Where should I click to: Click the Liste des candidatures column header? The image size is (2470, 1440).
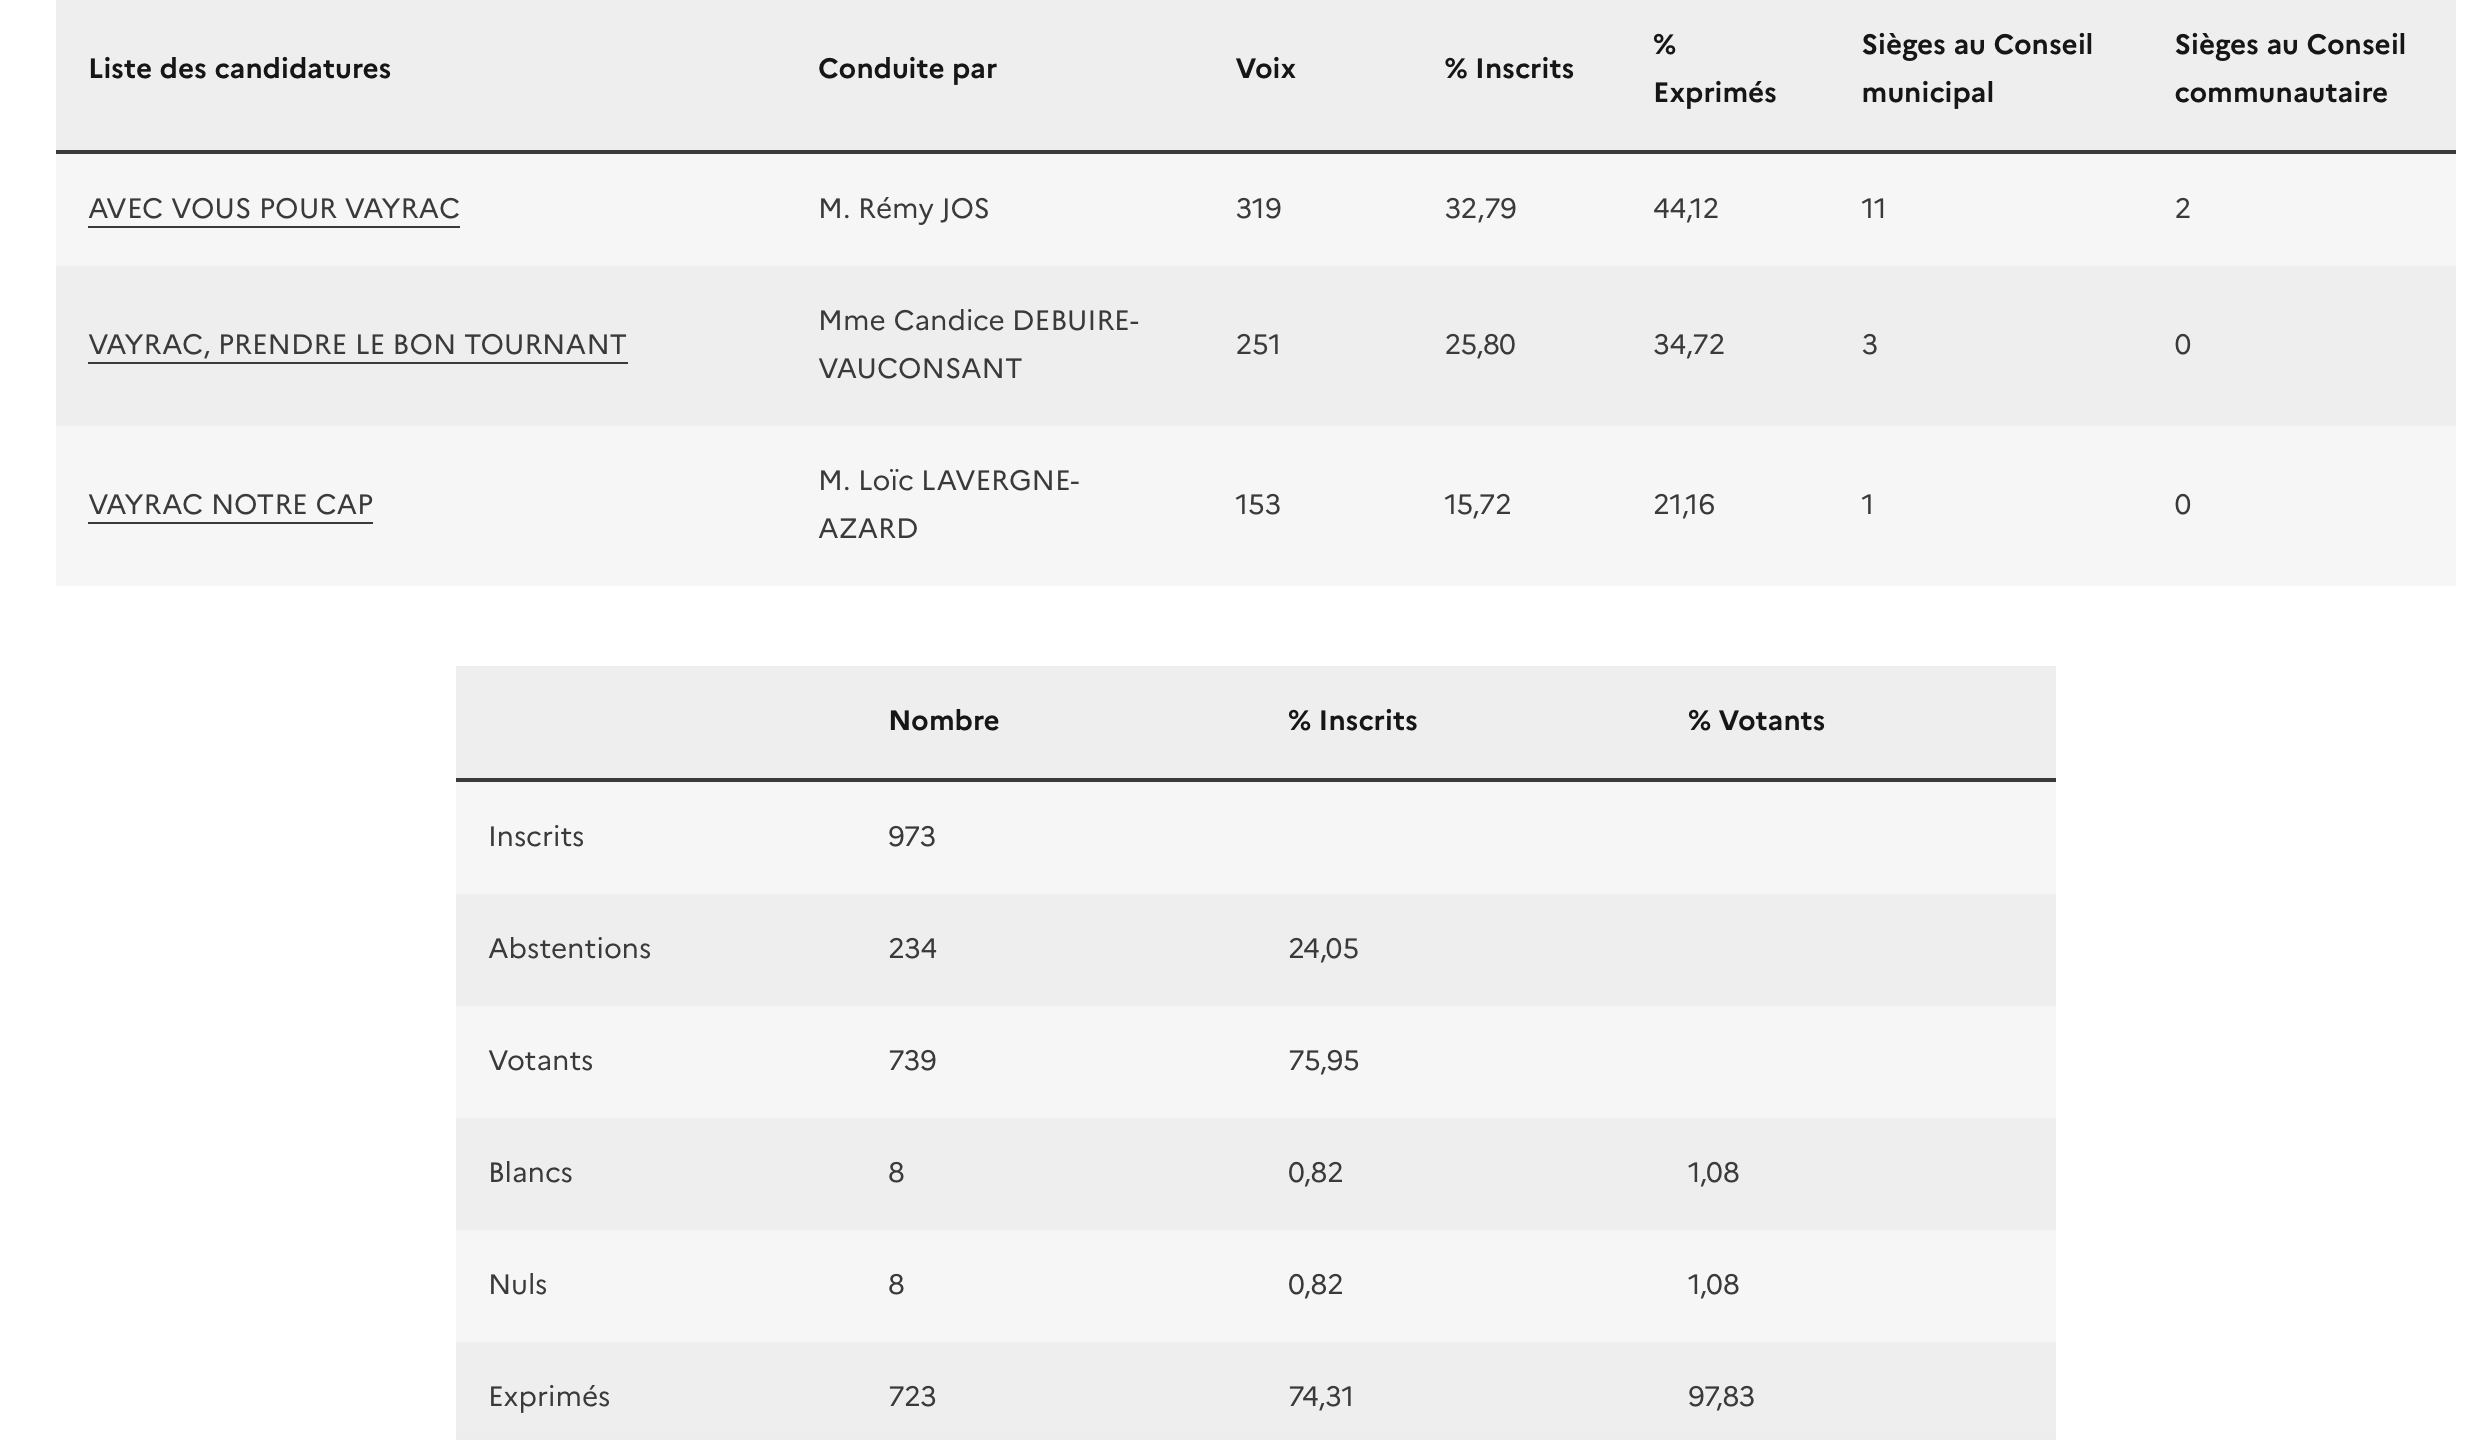coord(239,68)
